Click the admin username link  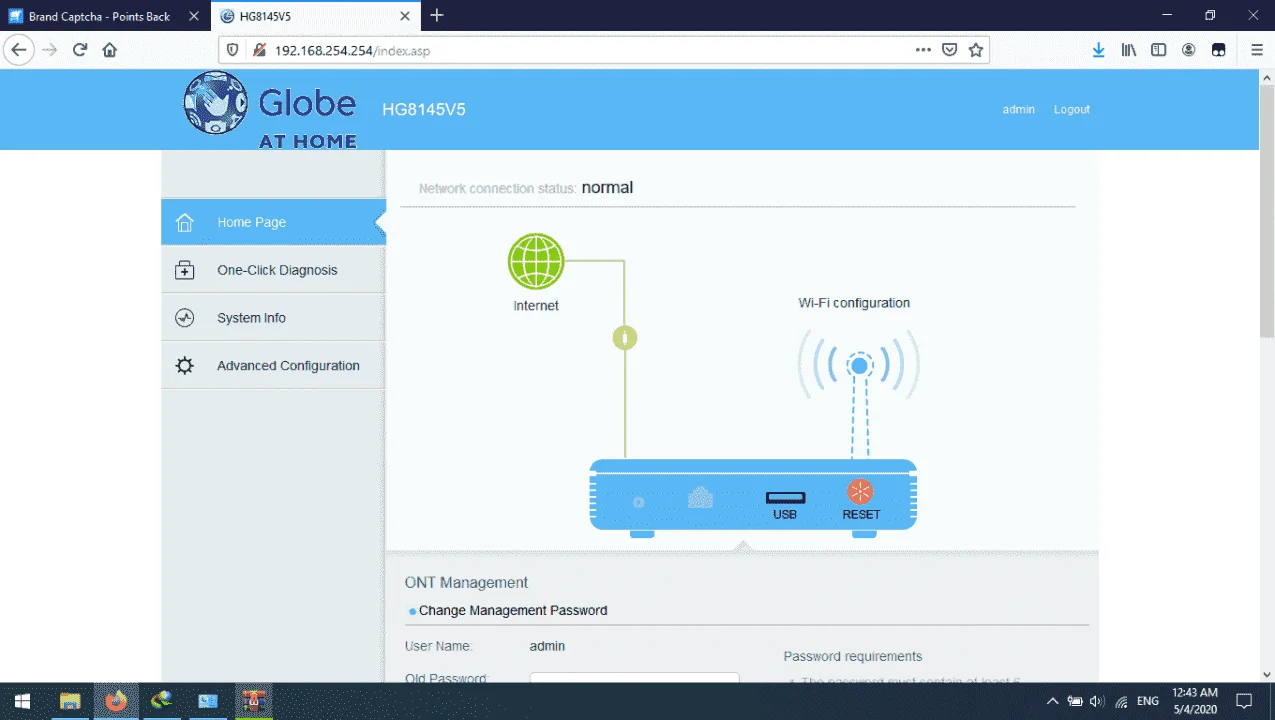(1018, 109)
